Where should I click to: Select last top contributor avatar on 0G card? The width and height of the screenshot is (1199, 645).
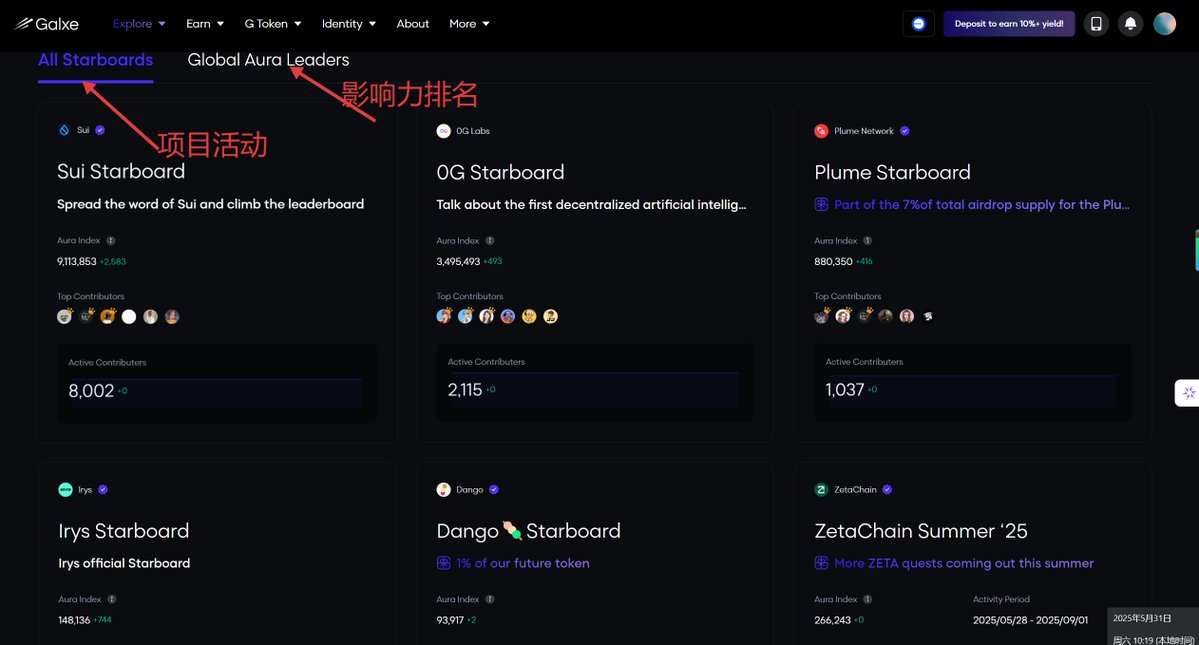[551, 316]
